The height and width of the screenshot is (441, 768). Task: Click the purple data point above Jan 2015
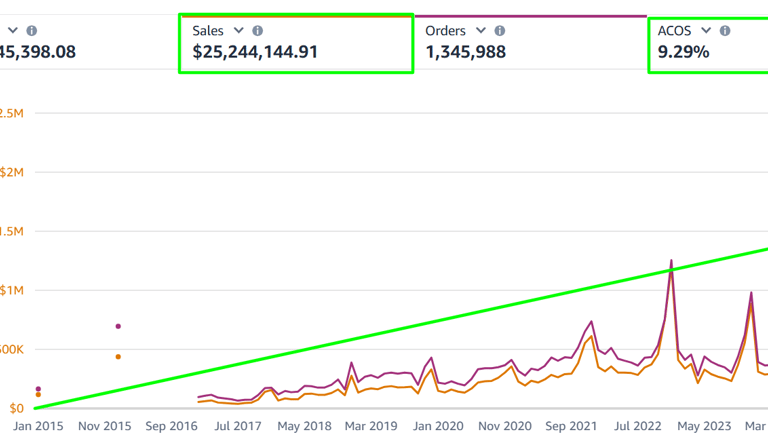pyautogui.click(x=38, y=389)
